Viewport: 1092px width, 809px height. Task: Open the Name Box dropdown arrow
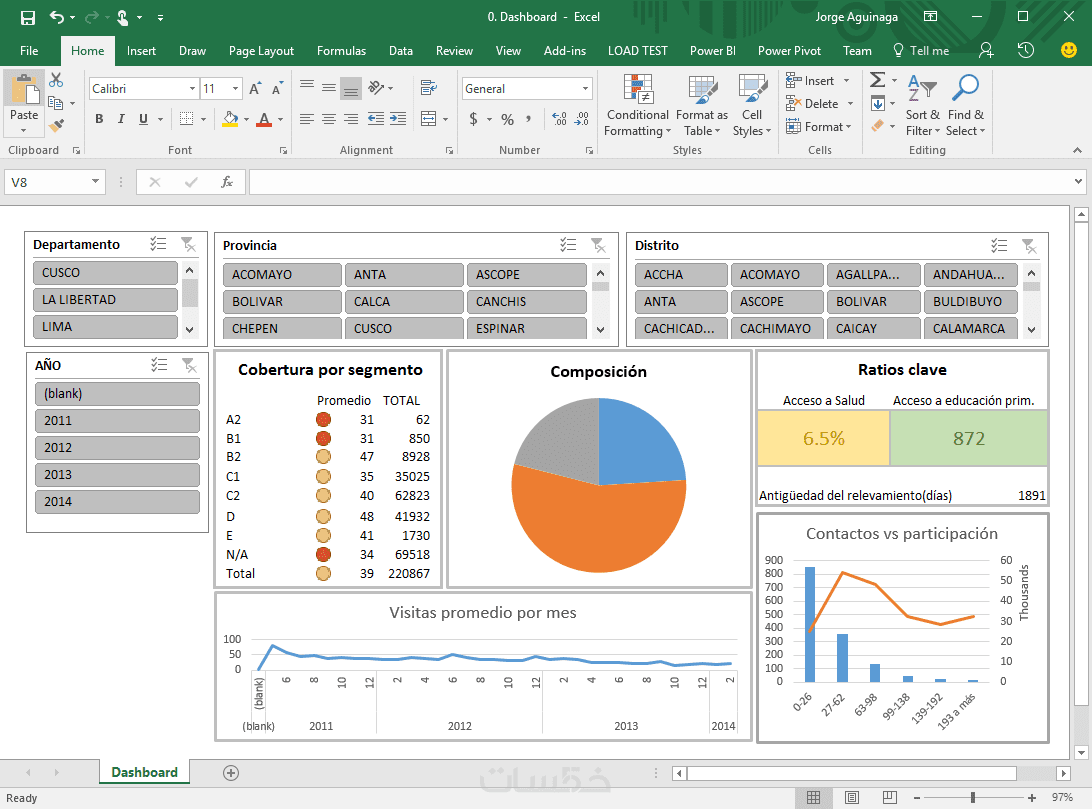click(96, 182)
